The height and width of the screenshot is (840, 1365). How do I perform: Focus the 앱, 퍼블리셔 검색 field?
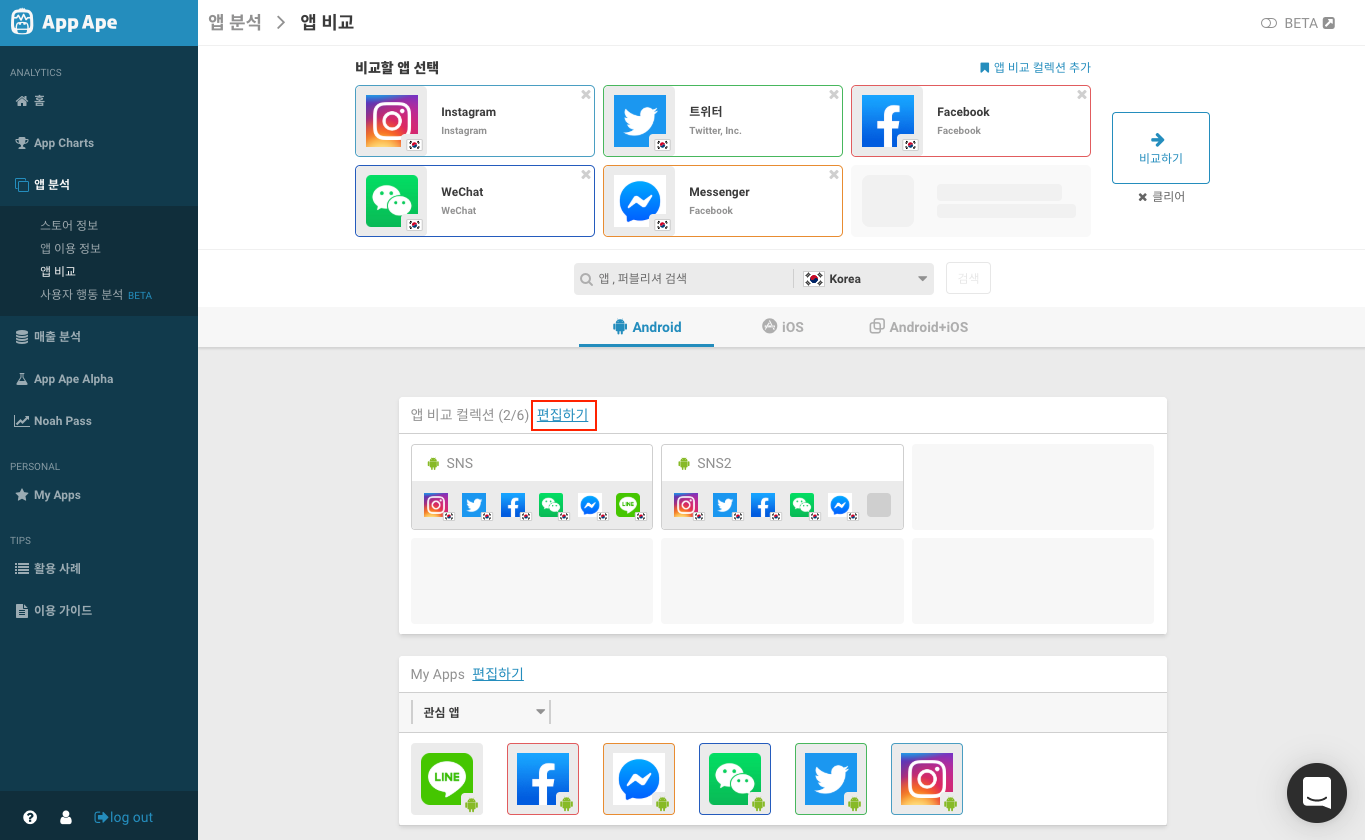pyautogui.click(x=684, y=279)
